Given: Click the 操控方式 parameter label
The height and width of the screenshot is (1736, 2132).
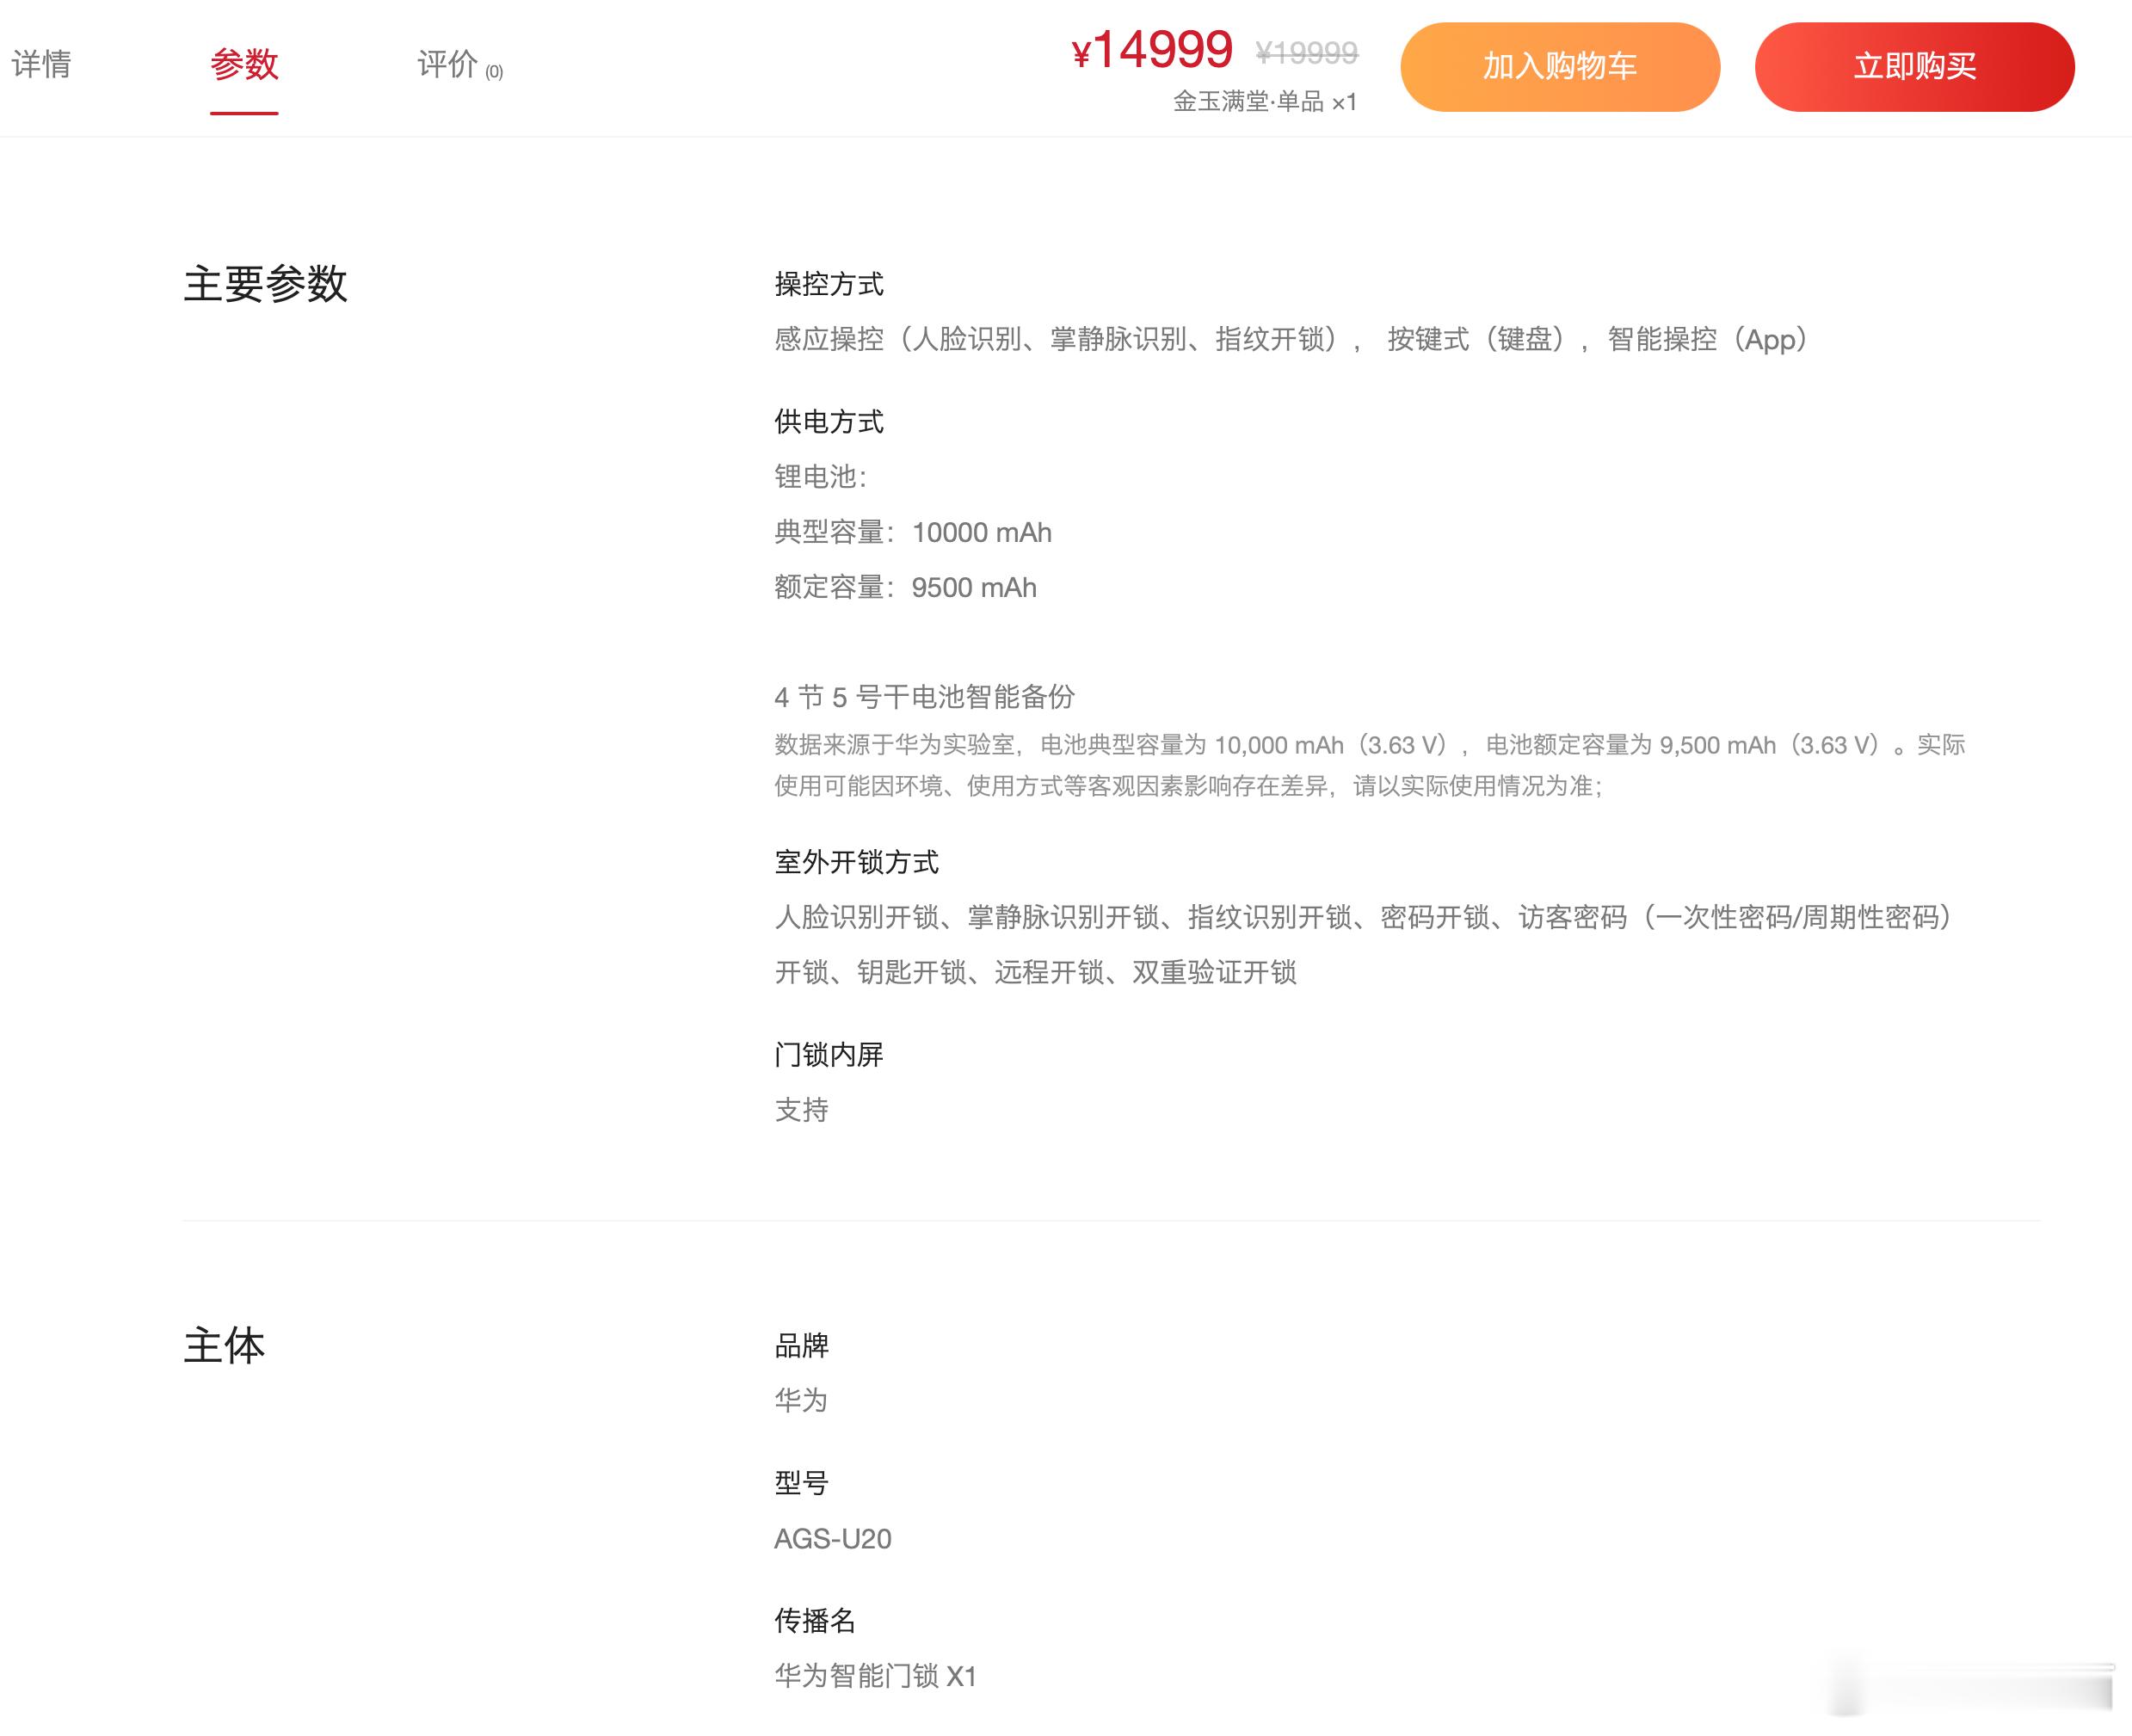Looking at the screenshot, I should (x=828, y=285).
